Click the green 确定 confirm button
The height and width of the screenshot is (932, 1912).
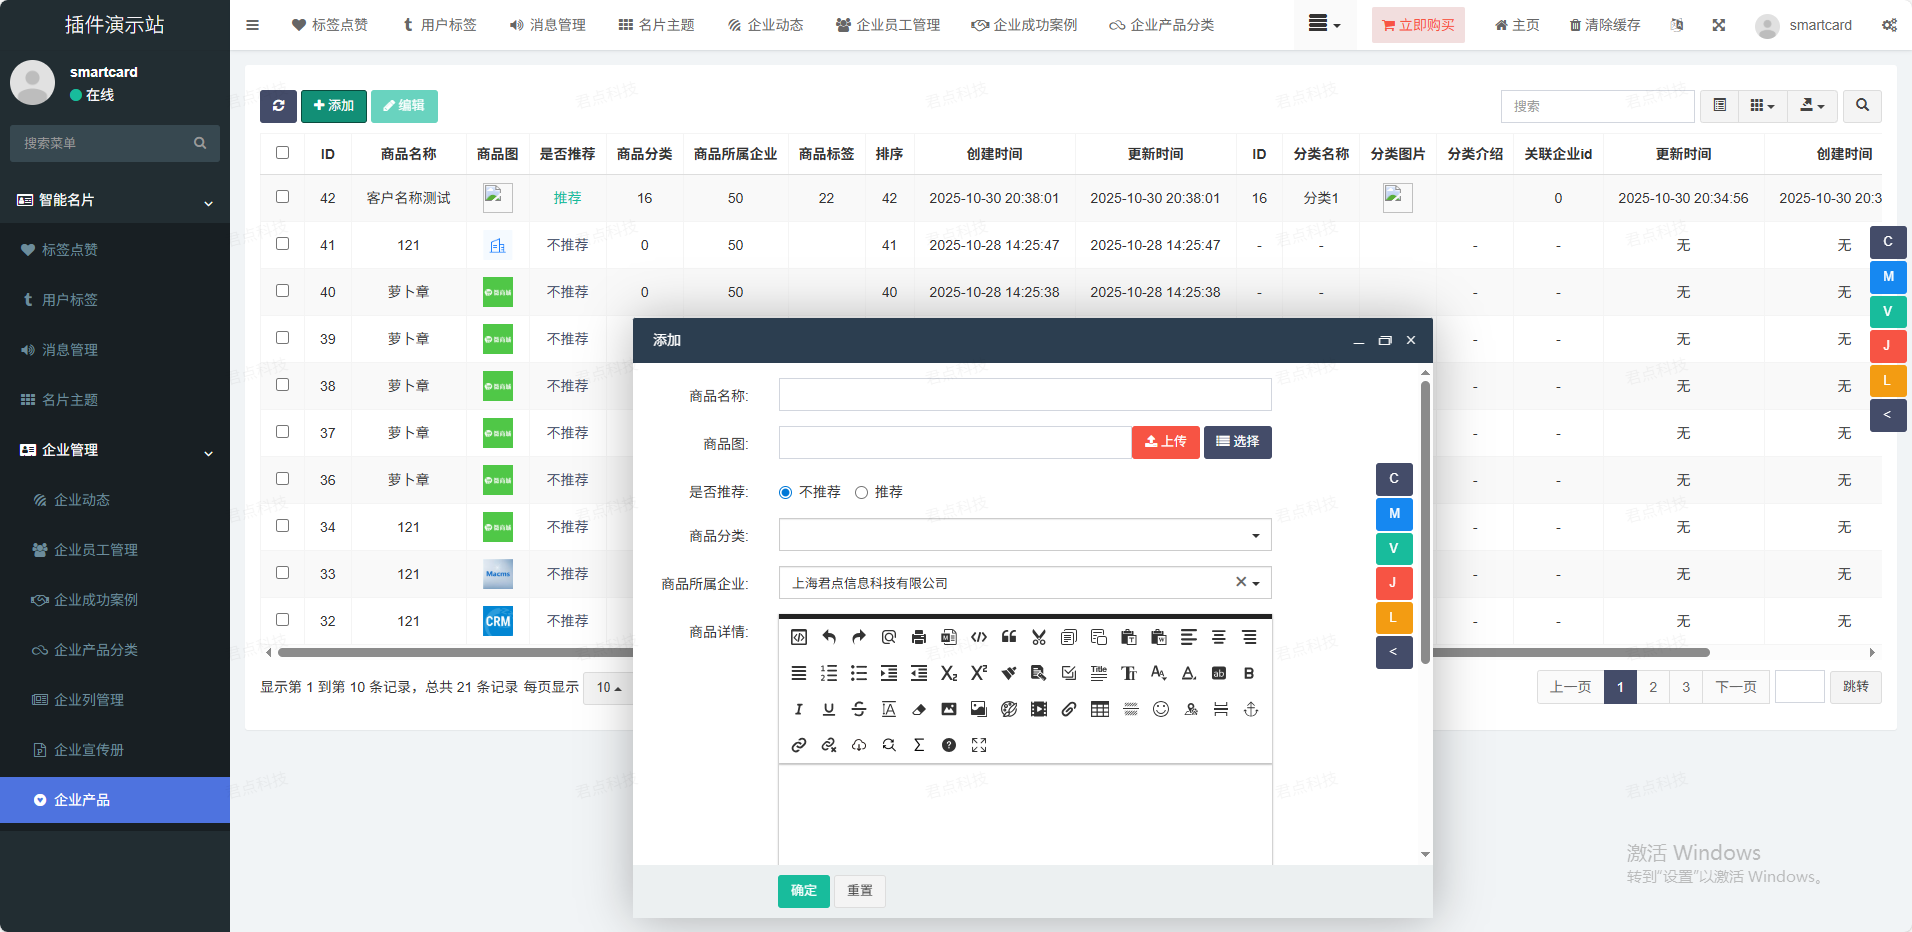(x=803, y=891)
